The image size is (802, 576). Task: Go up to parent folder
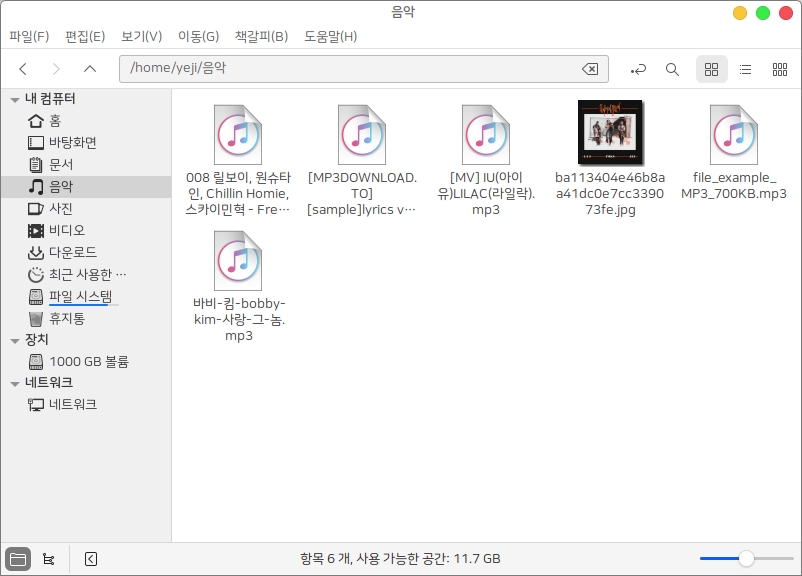click(90, 69)
